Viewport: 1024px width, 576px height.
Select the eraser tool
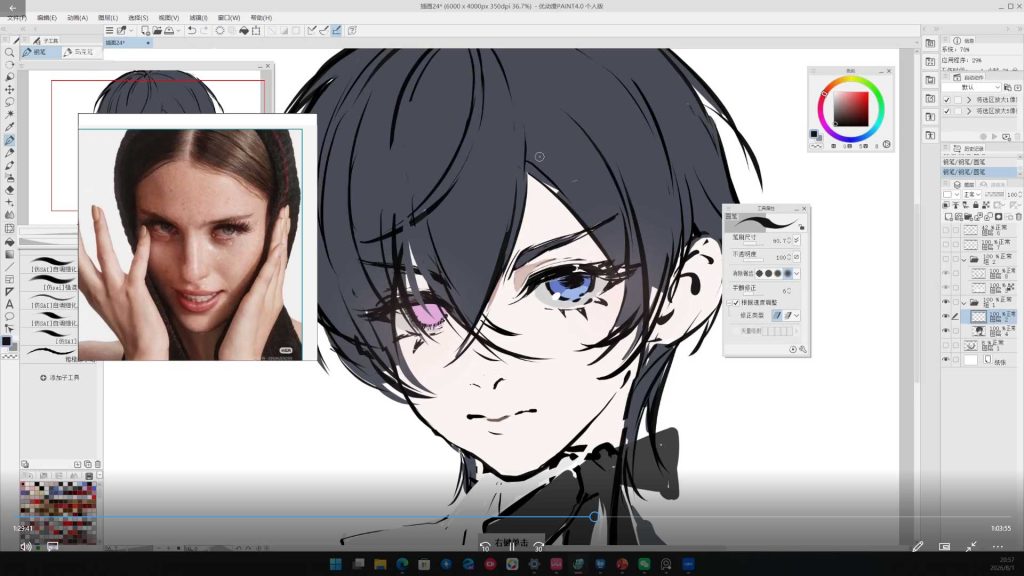[x=9, y=190]
